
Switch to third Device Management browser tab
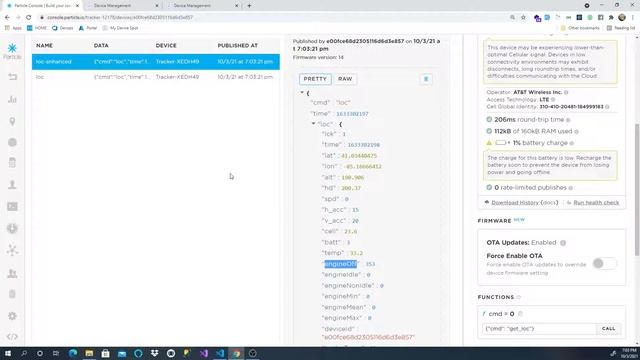tap(202, 6)
